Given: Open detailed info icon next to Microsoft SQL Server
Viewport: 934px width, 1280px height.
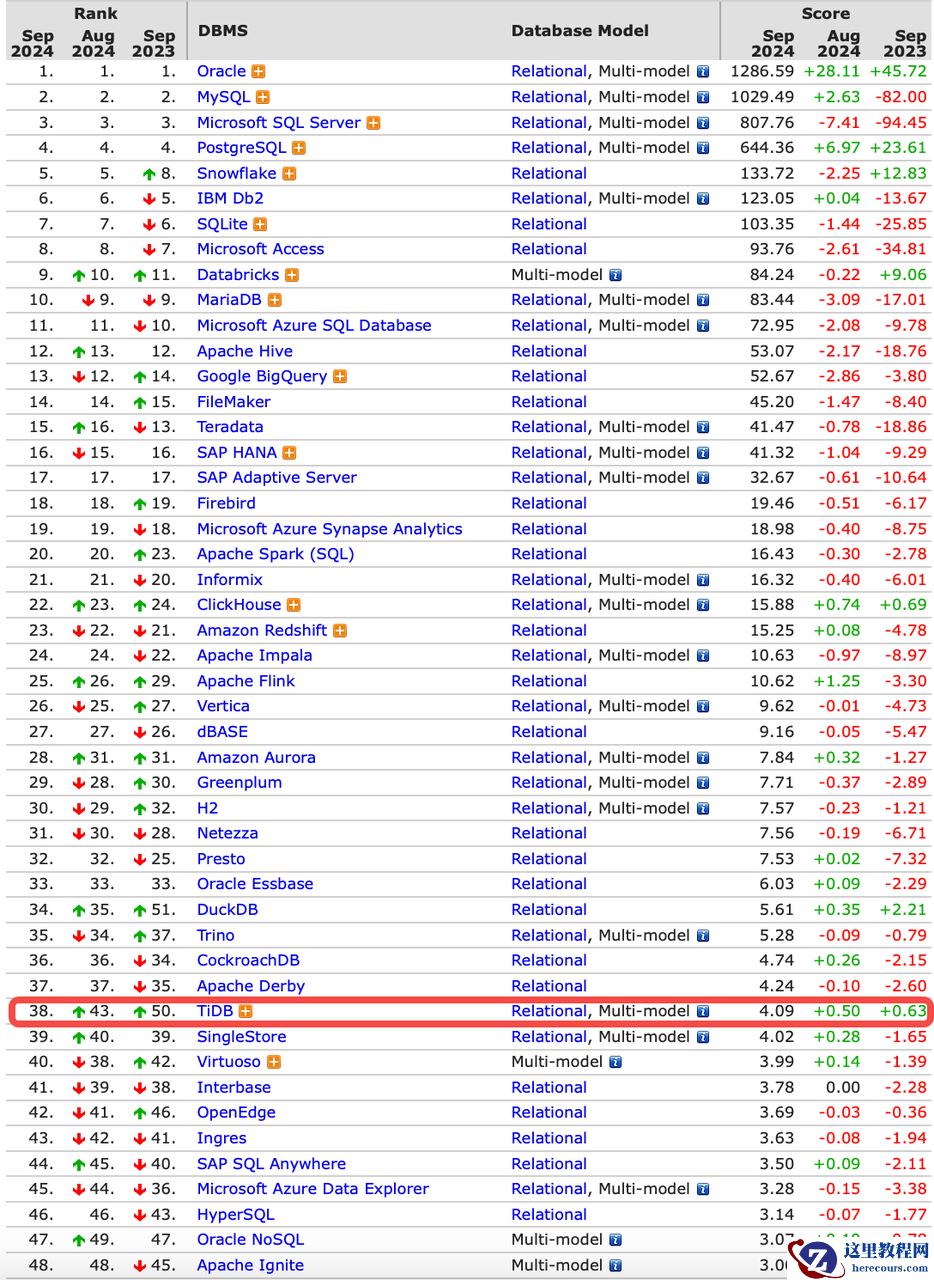Looking at the screenshot, I should [x=373, y=123].
